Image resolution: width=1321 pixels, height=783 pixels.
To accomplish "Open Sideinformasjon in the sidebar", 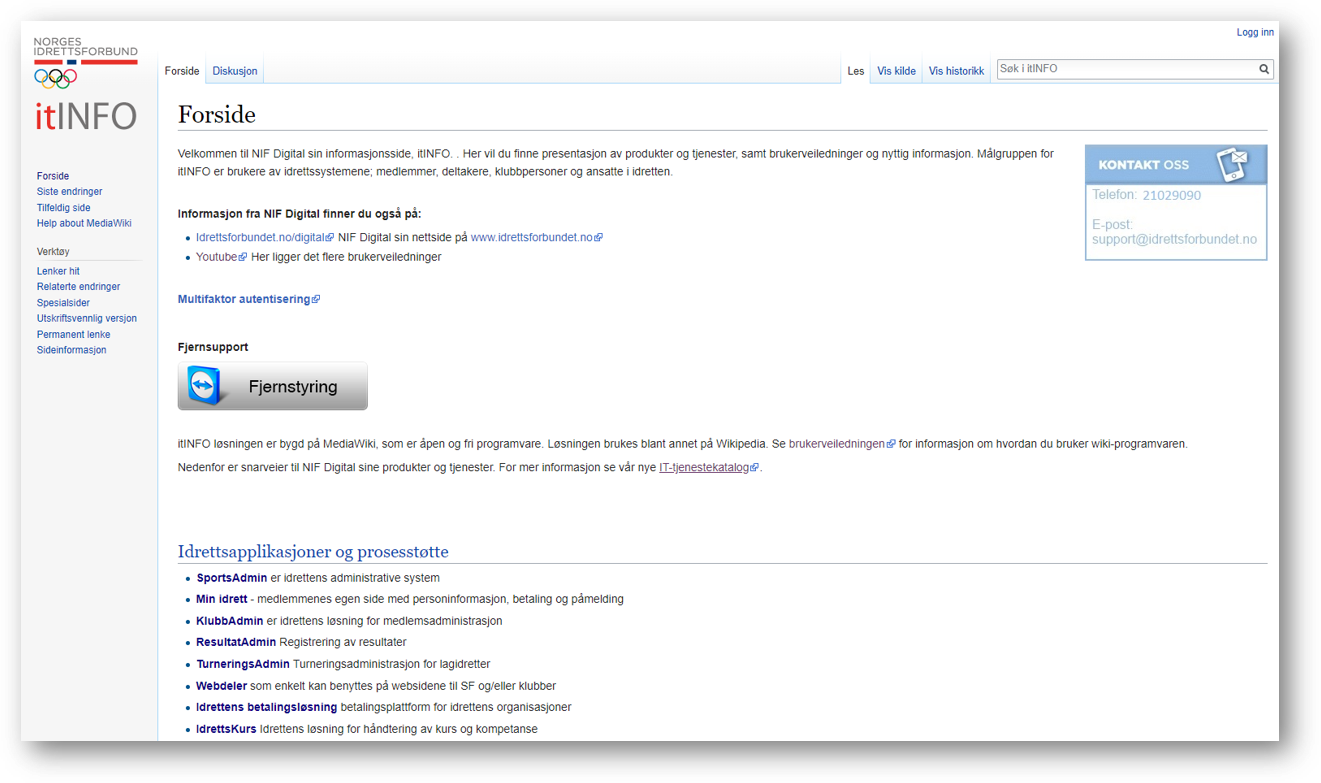I will pyautogui.click(x=71, y=351).
